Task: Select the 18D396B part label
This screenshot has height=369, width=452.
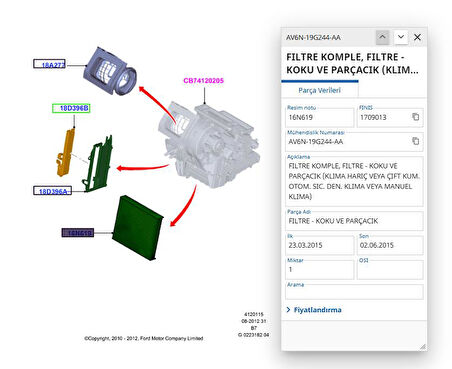Action: [x=71, y=108]
